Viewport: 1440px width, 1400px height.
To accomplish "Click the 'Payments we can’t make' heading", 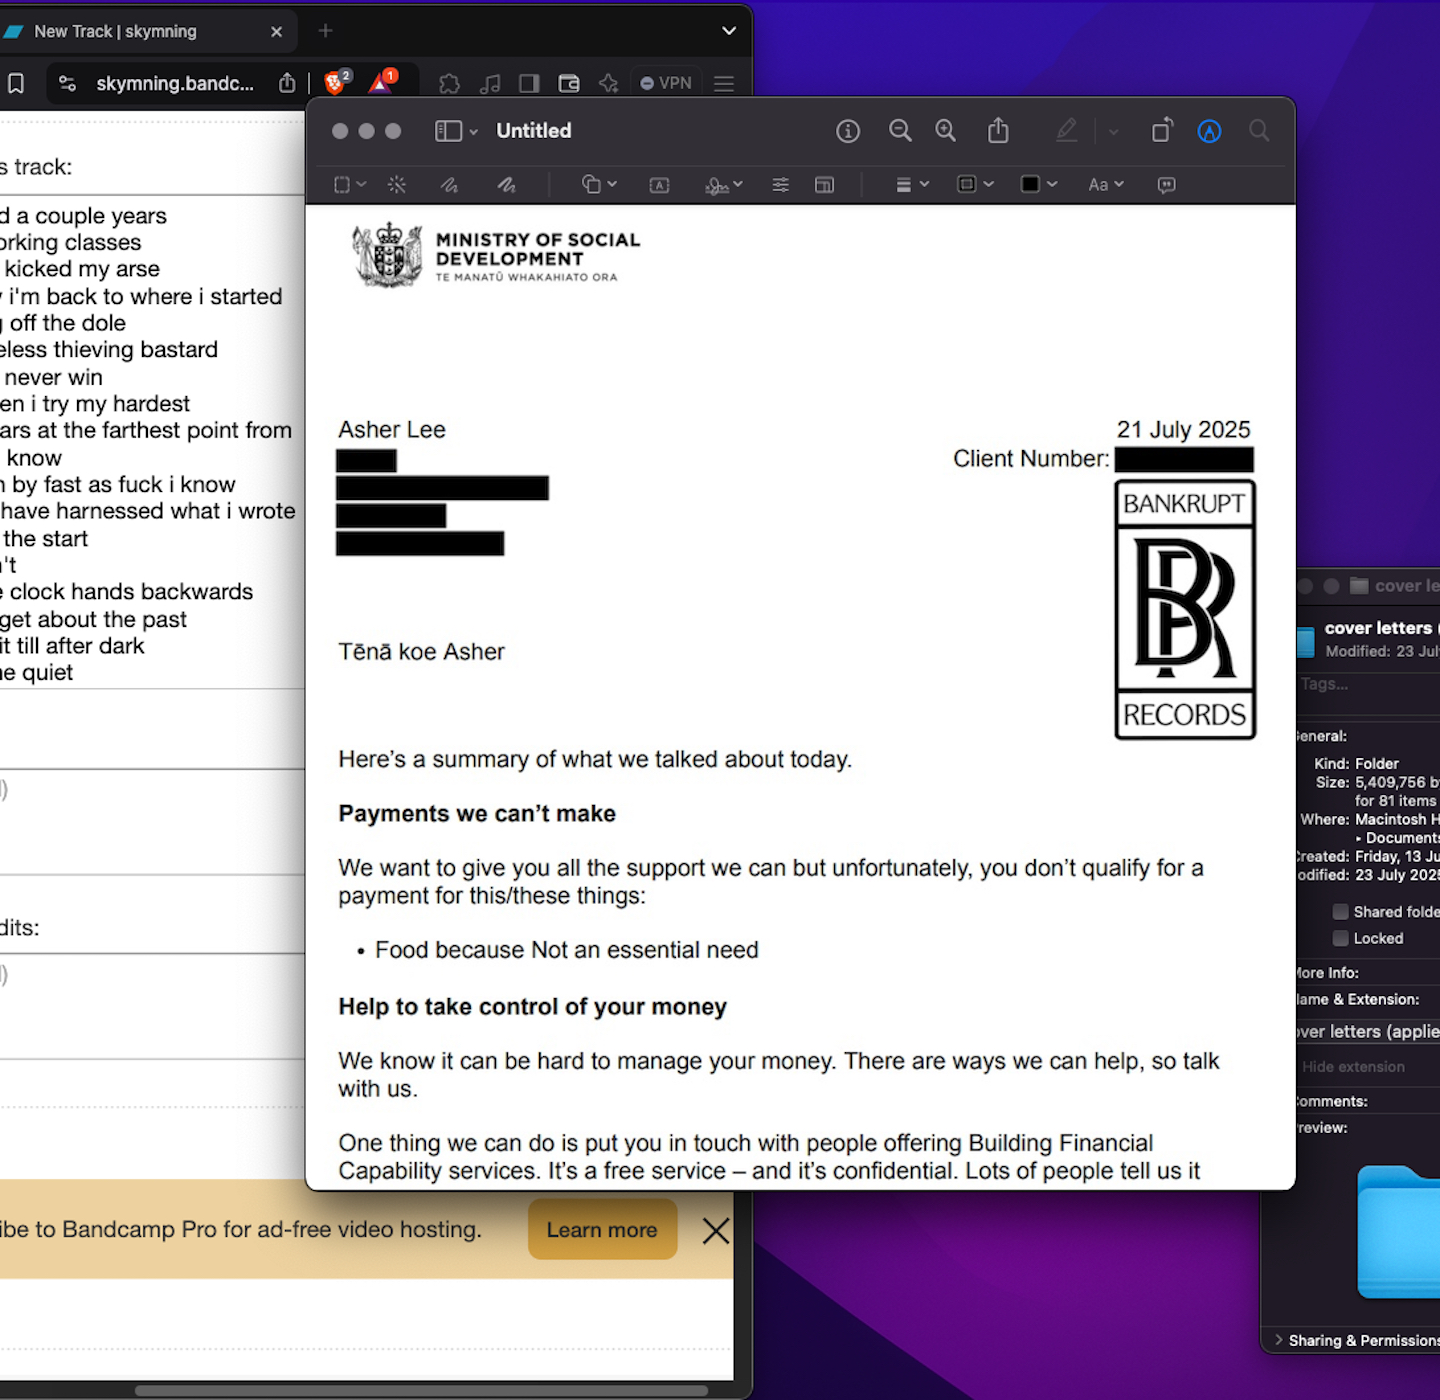I will pyautogui.click(x=477, y=814).
